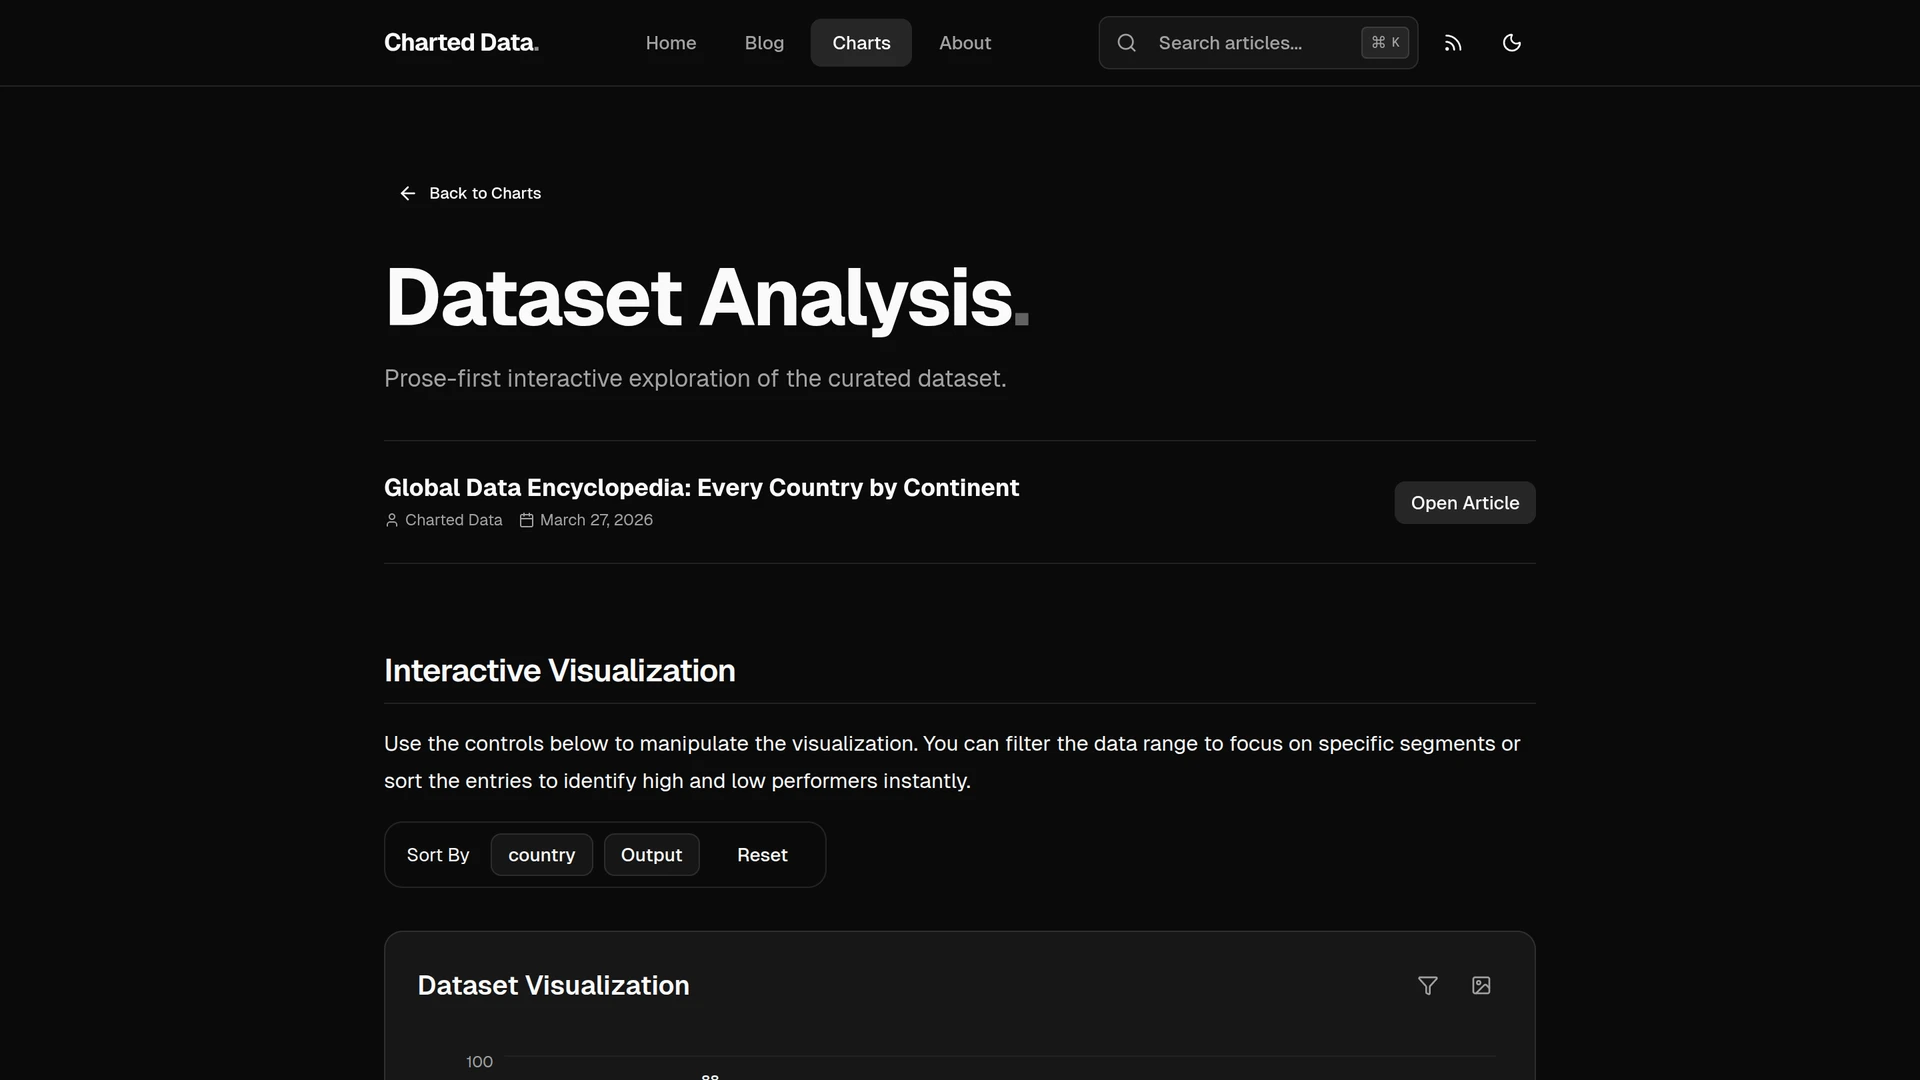Open the RSS feed icon

tap(1453, 43)
